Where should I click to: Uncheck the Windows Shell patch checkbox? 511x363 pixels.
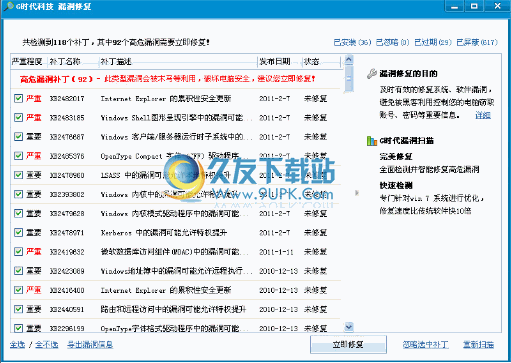click(18, 117)
